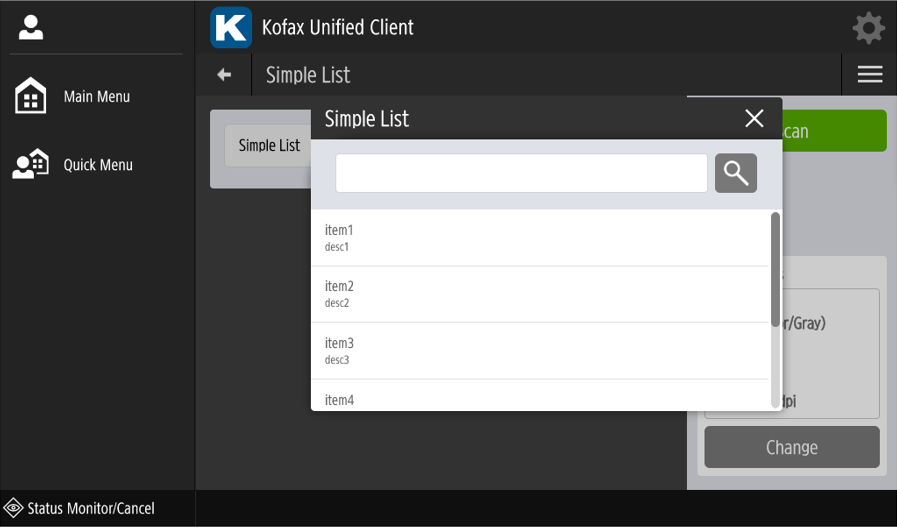The image size is (897, 529).
Task: Click the Status Monitor/Cancel diamond icon
Action: [13, 508]
